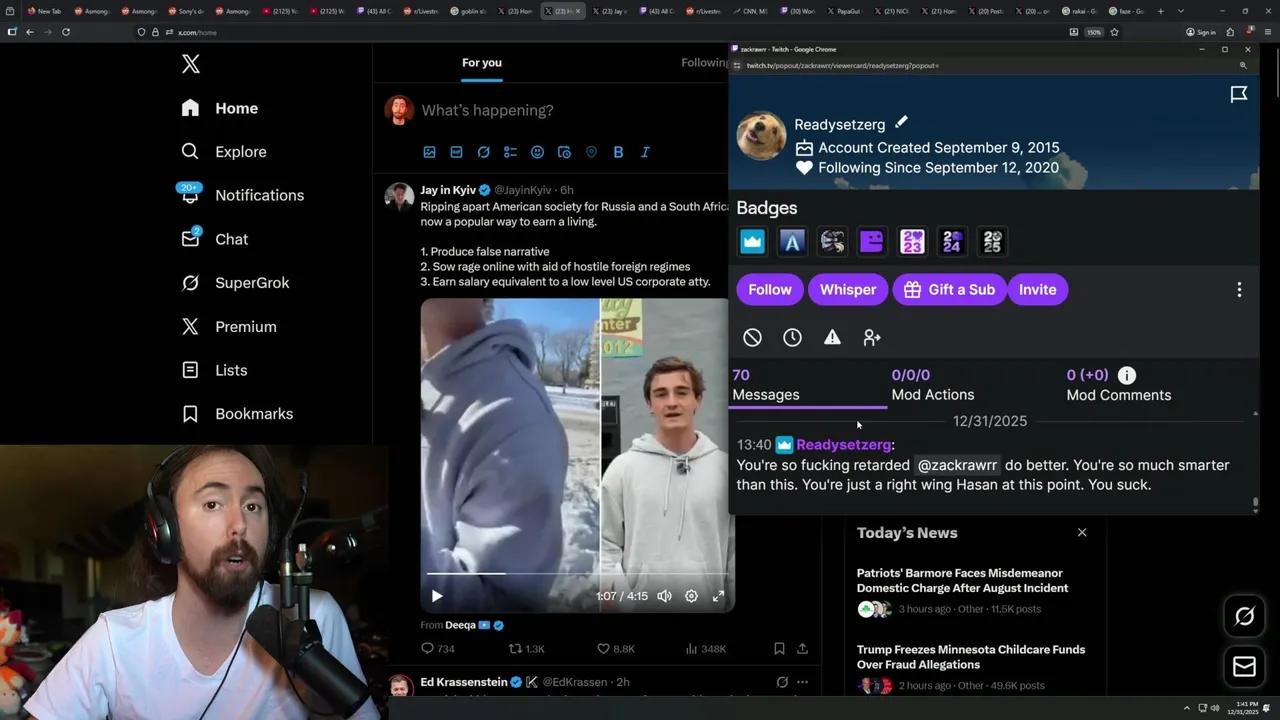Viewport: 1280px width, 720px height.
Task: Toggle italic formatting in composer
Action: tap(645, 152)
